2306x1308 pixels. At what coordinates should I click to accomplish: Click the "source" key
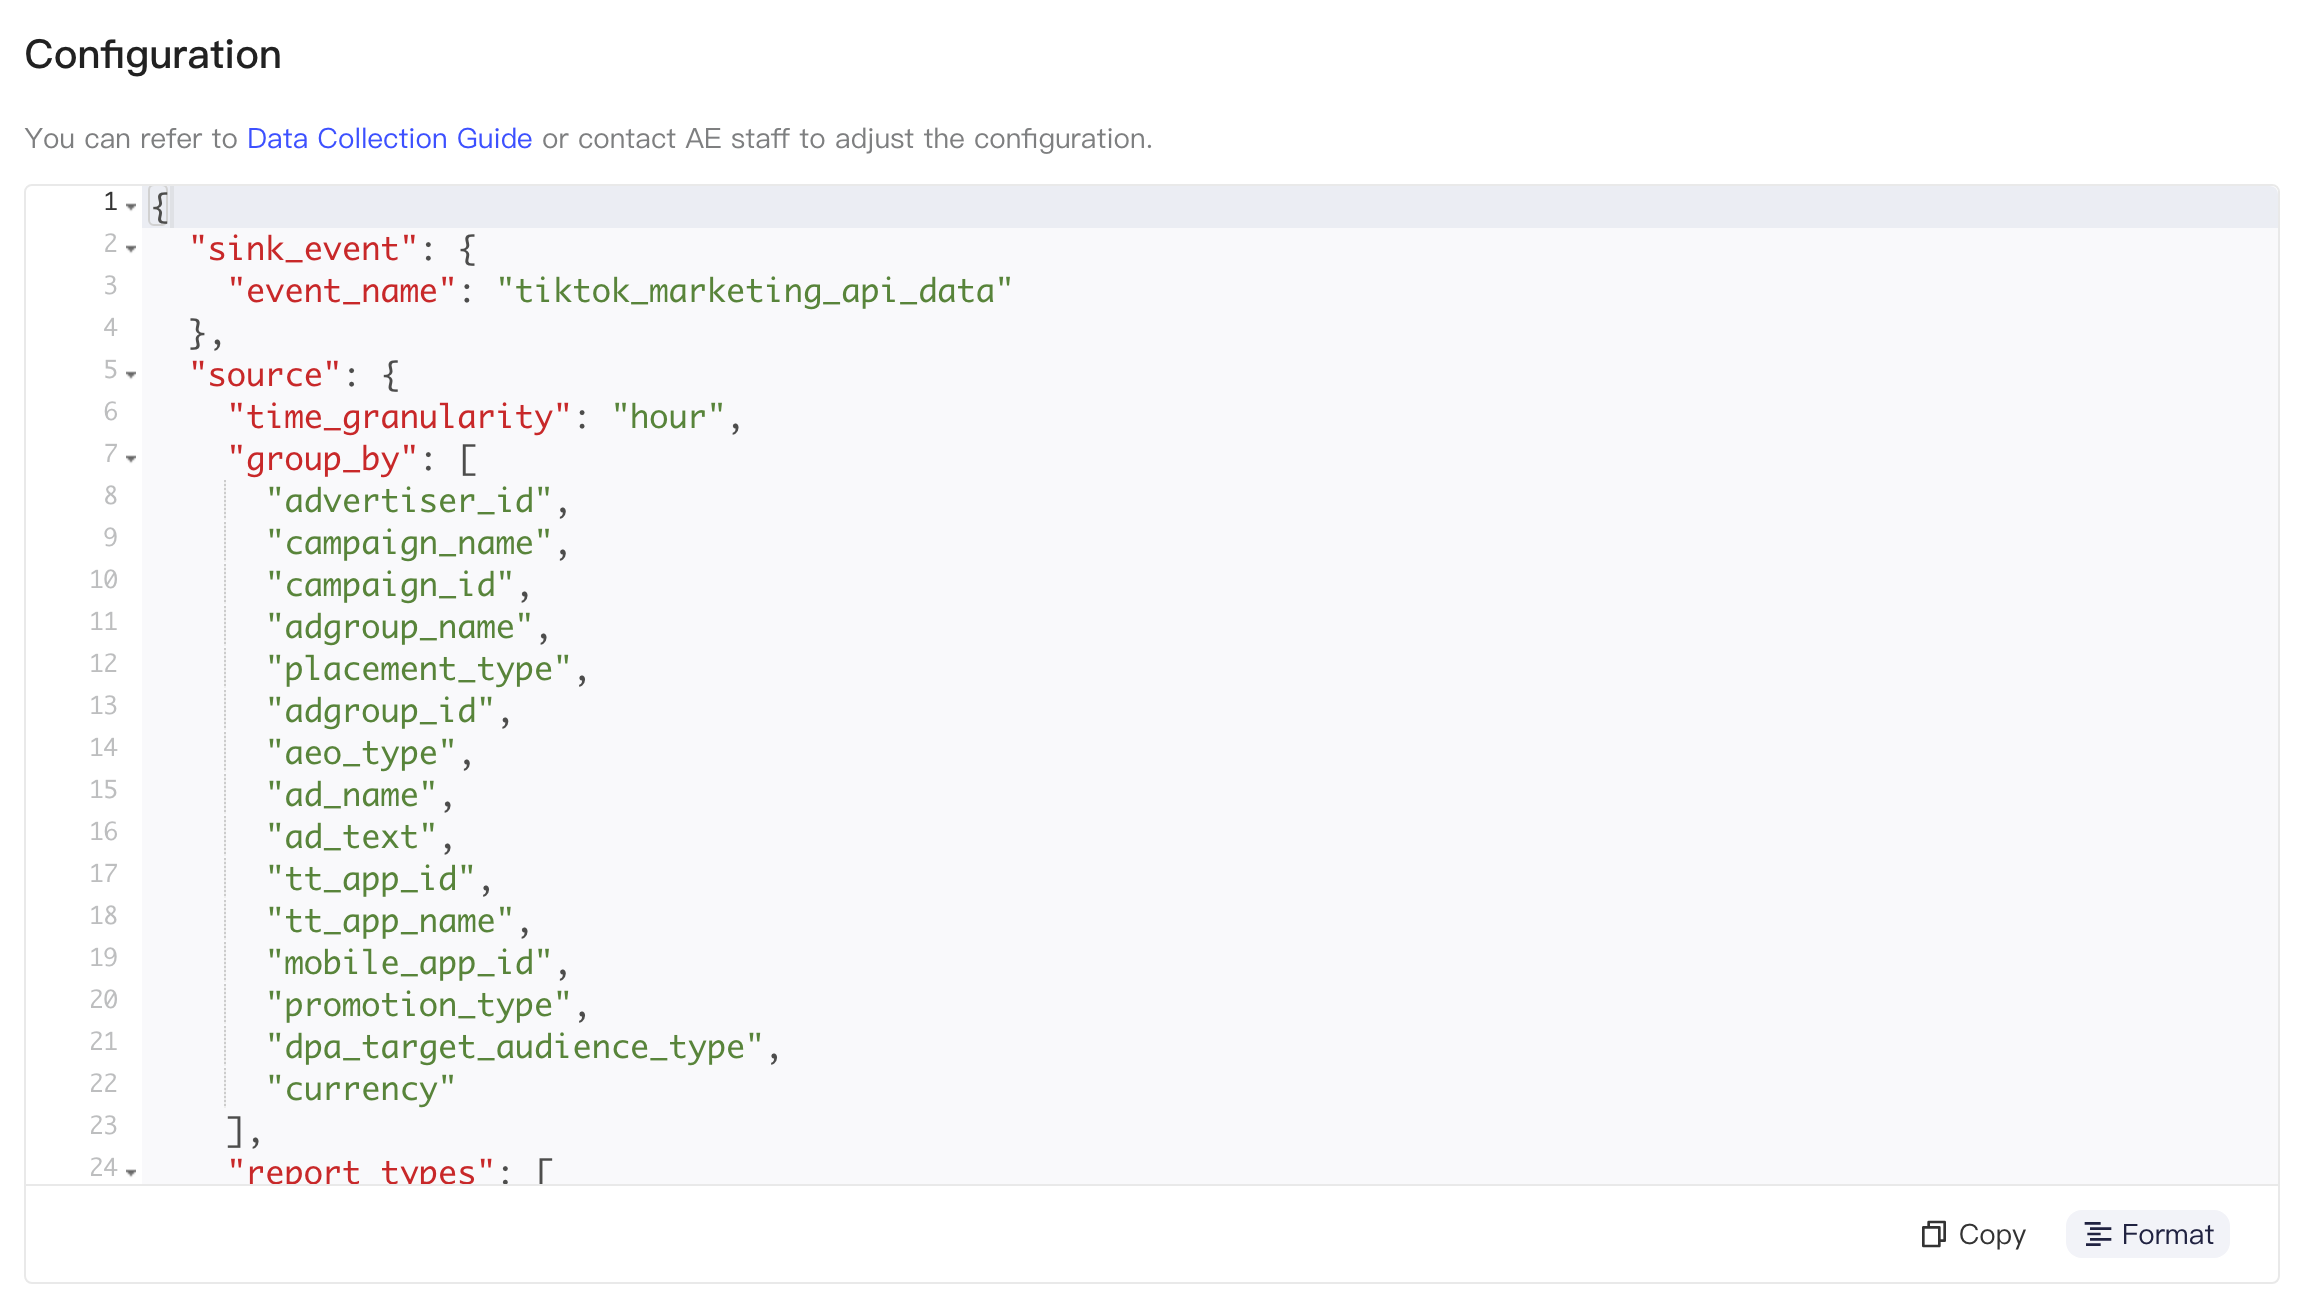pos(266,375)
